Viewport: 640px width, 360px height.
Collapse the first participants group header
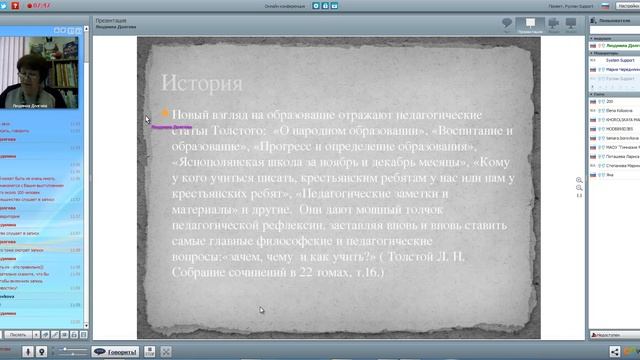coord(615,38)
